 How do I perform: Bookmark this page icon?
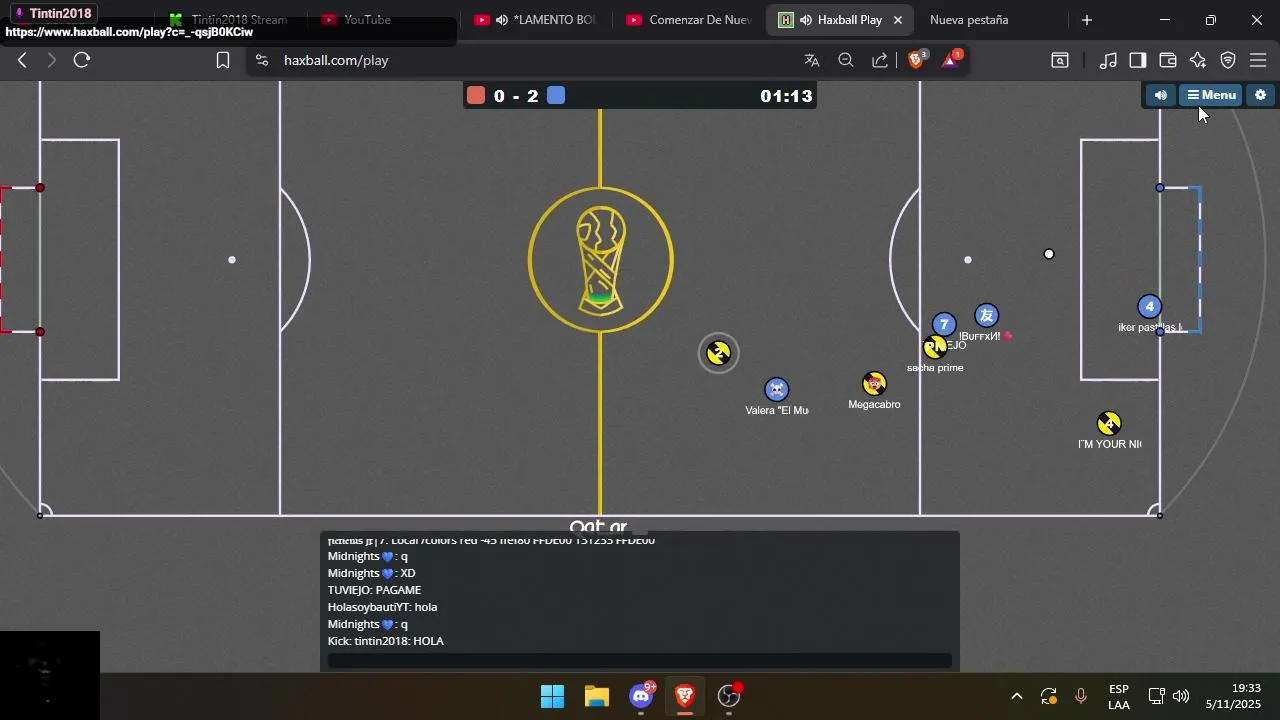point(223,60)
